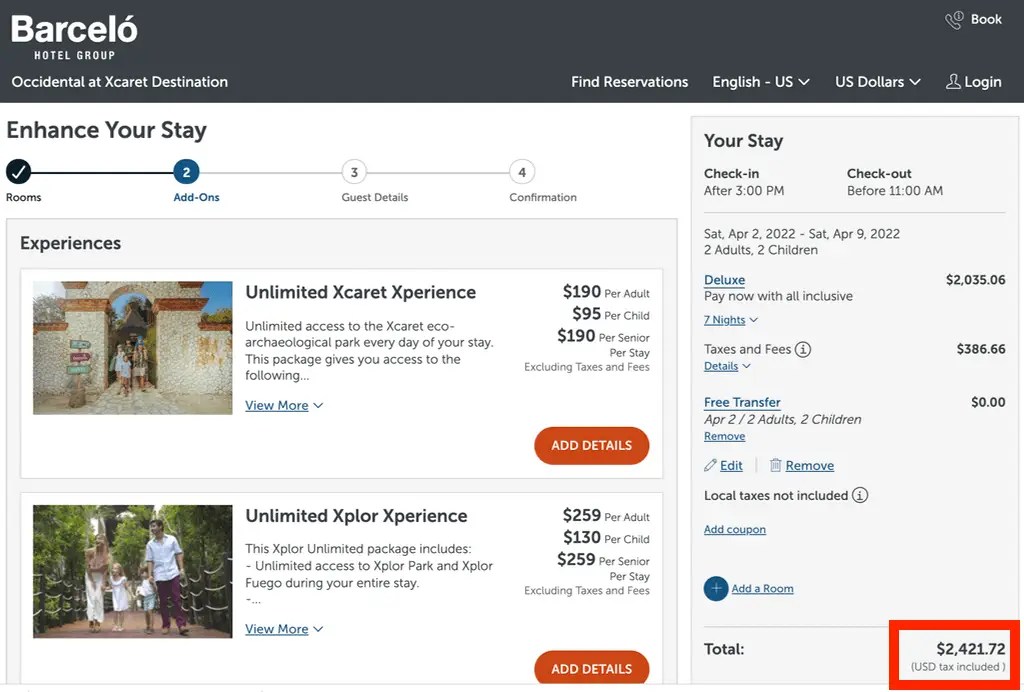Open the US Dollars currency dropdown

click(877, 82)
